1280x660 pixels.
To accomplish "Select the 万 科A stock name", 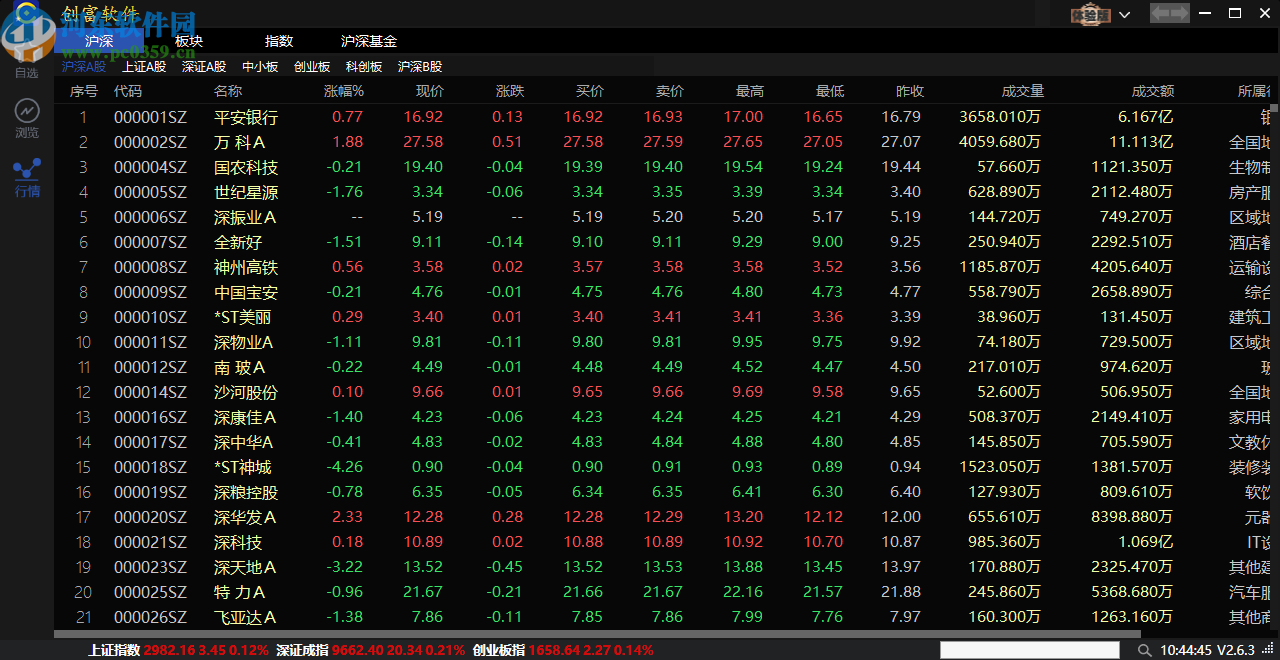I will tap(239, 142).
